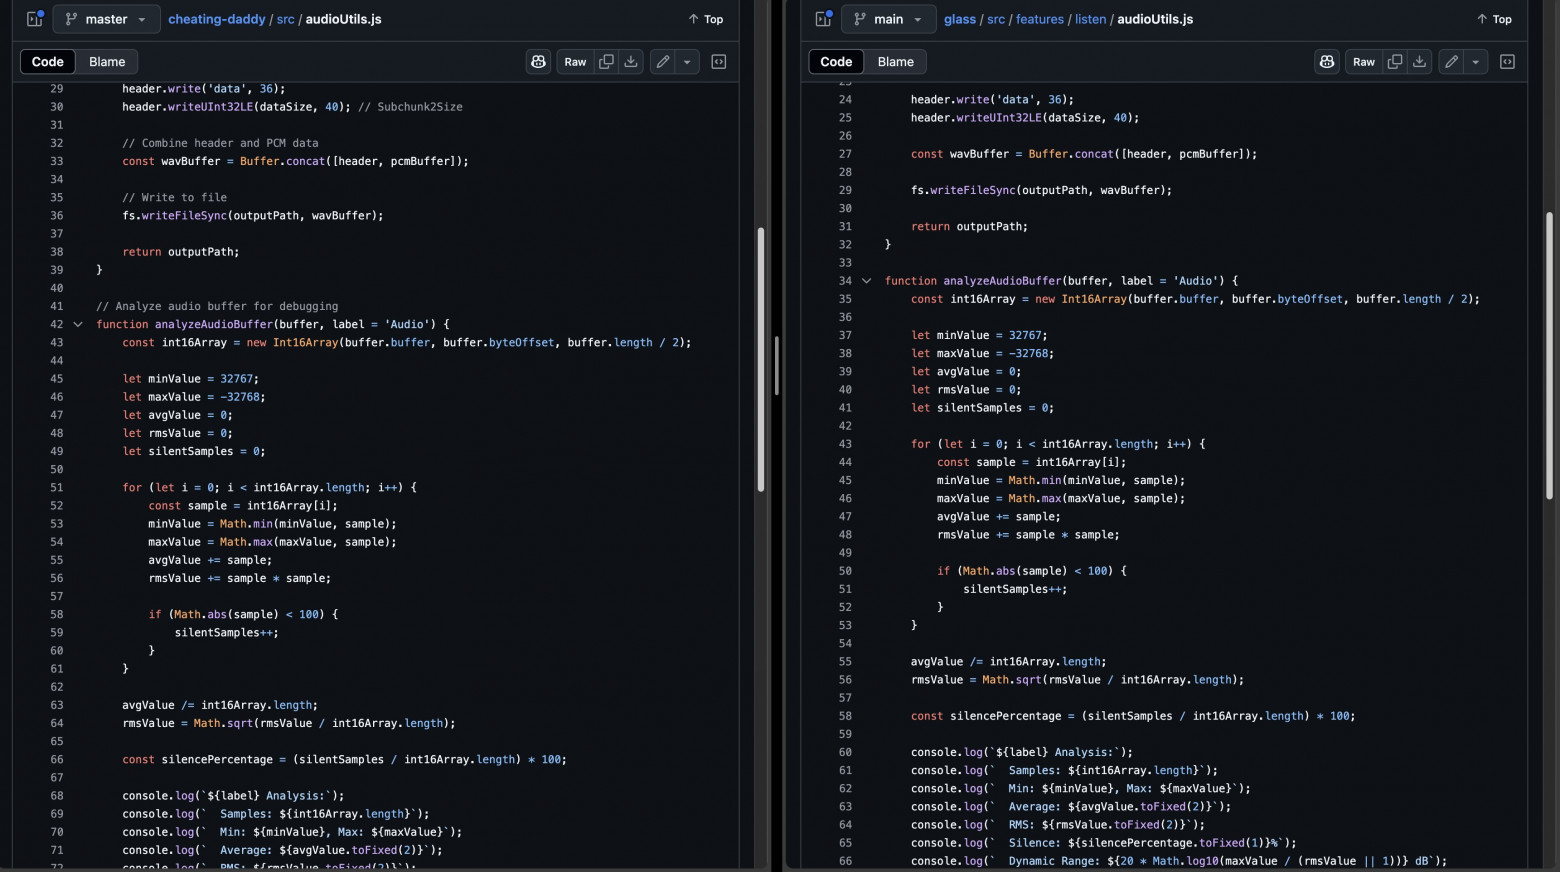Open Copilot icon in right pane toolbar
The image size is (1560, 872).
(x=1327, y=62)
